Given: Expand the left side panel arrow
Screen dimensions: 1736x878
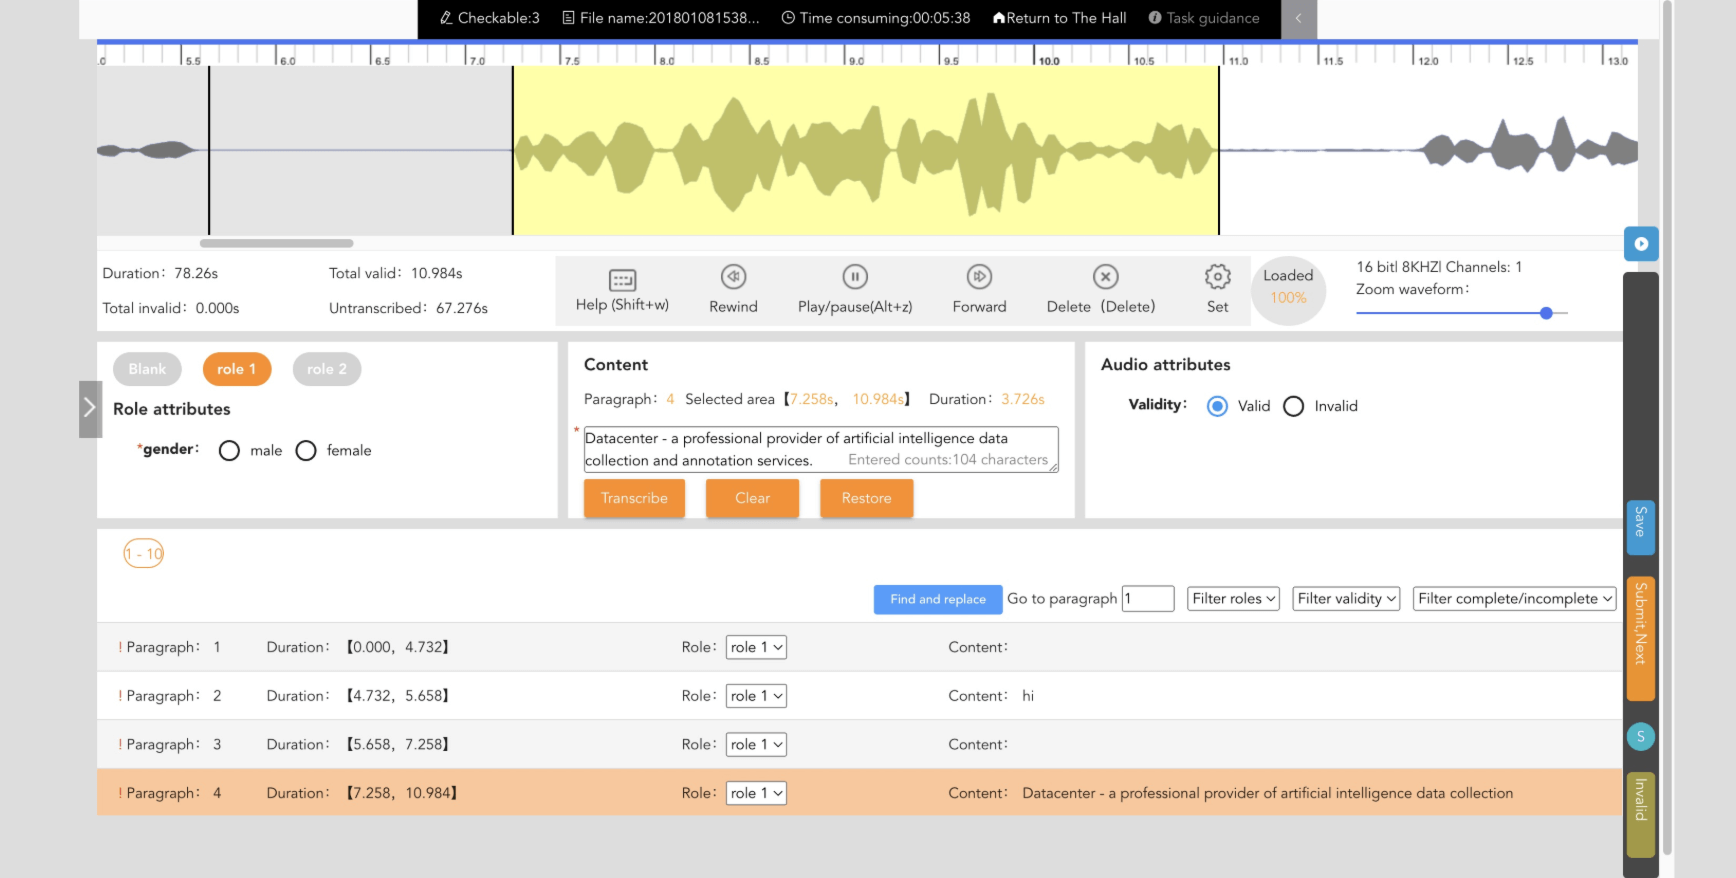Looking at the screenshot, I should 90,408.
